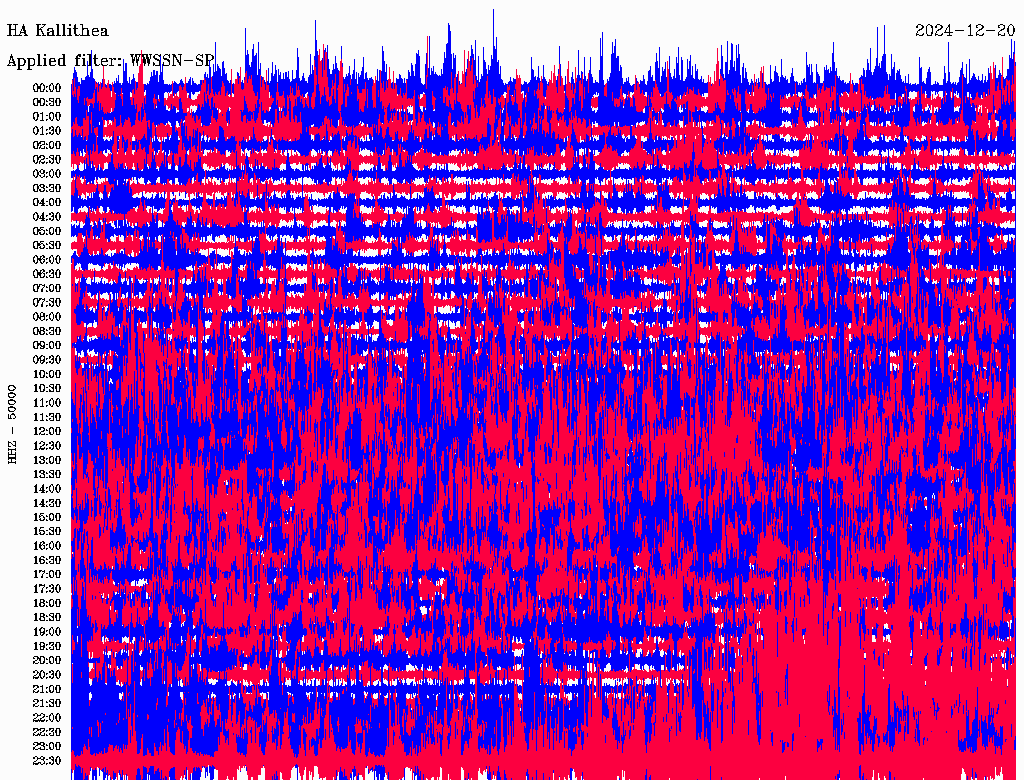Click the 05:00 time label
Image resolution: width=1024 pixels, height=780 pixels.
(x=47, y=231)
